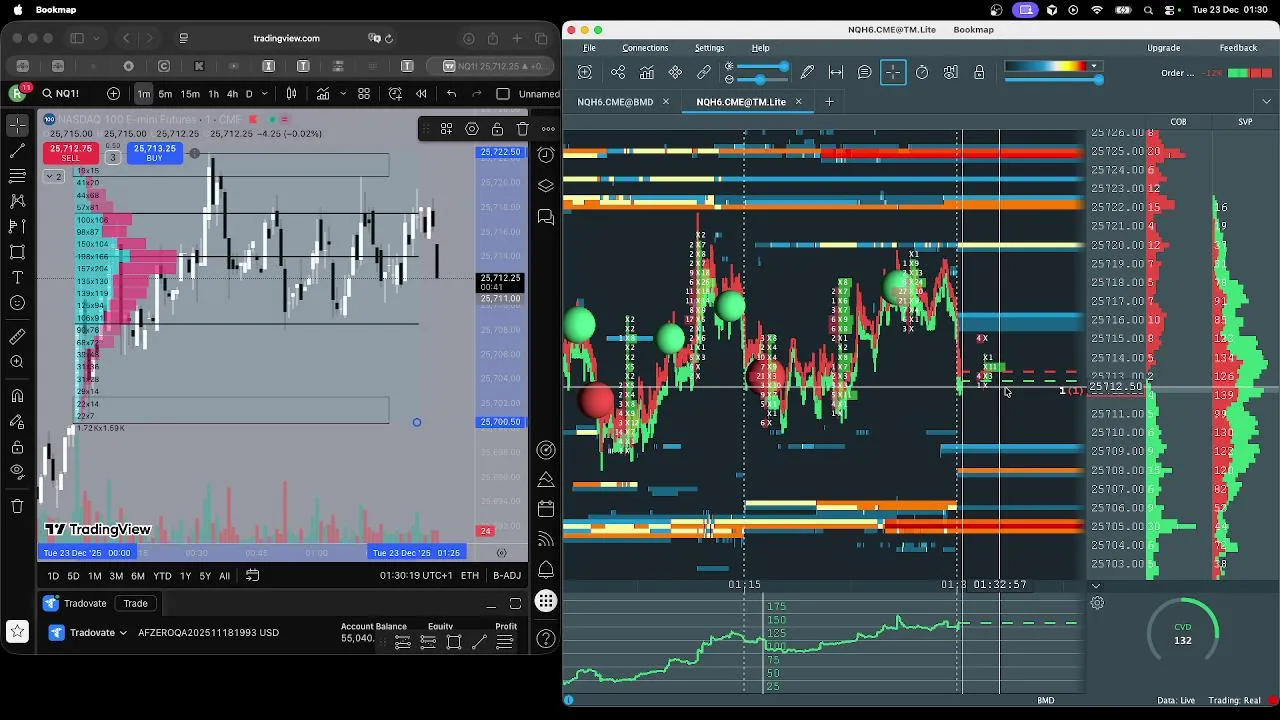
Task: Toggle the Bookmap padlock icon
Action: (x=979, y=72)
